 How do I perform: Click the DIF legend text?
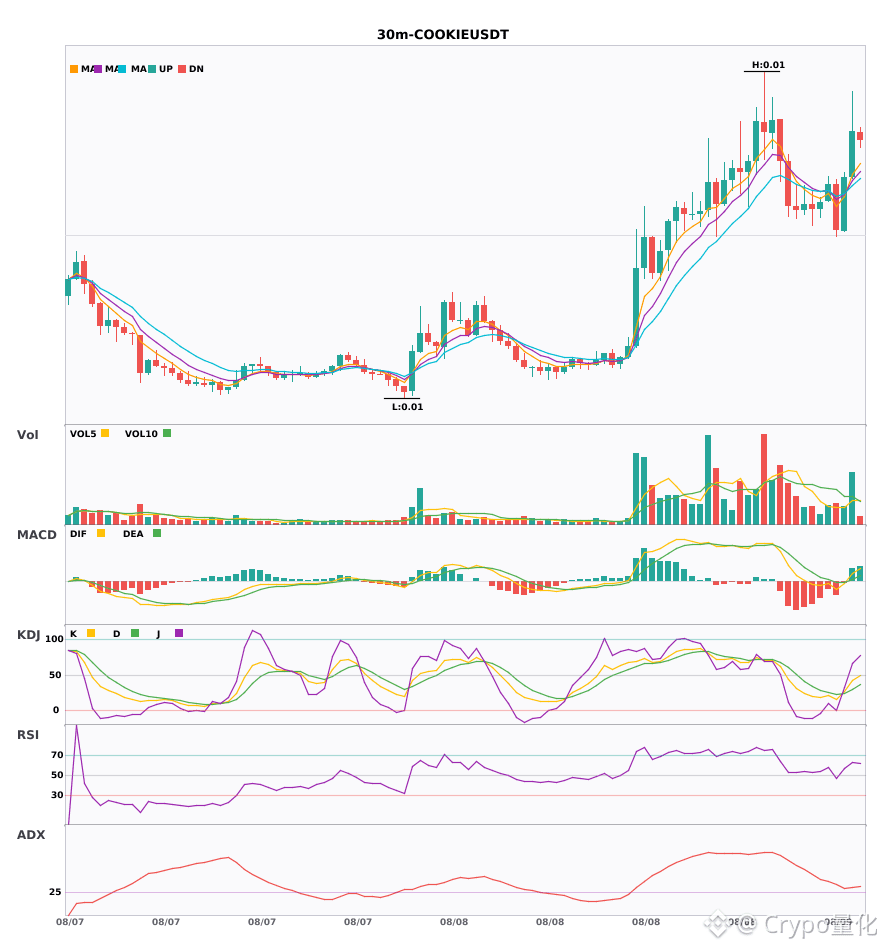point(78,534)
